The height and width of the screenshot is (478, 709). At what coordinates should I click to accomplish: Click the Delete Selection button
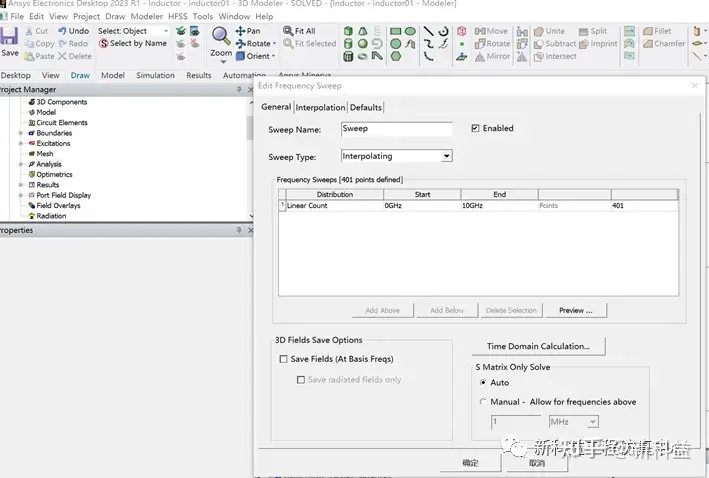coord(511,310)
